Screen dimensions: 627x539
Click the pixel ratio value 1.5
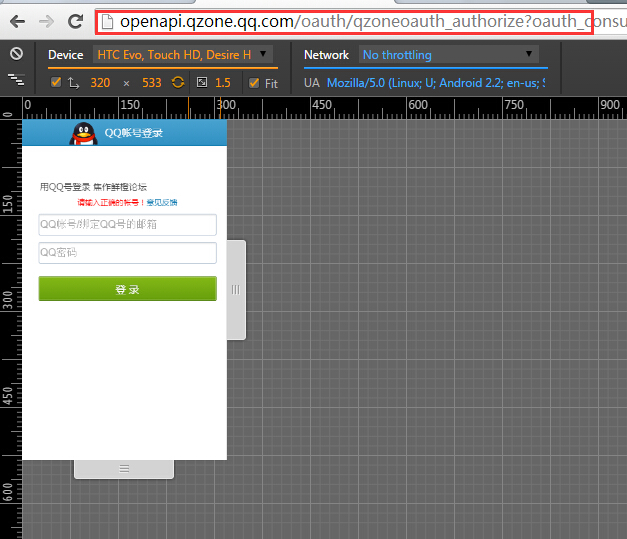(223, 83)
